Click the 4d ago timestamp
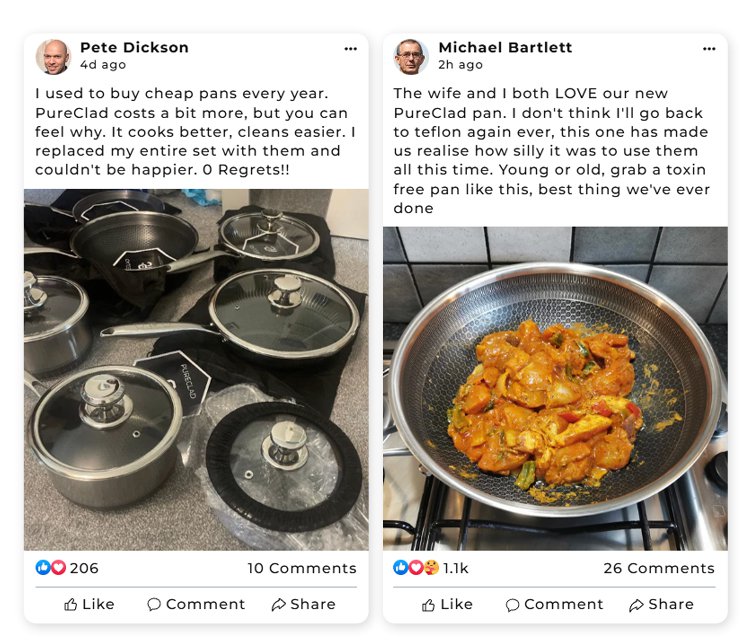This screenshot has width=750, height=643. click(x=103, y=65)
